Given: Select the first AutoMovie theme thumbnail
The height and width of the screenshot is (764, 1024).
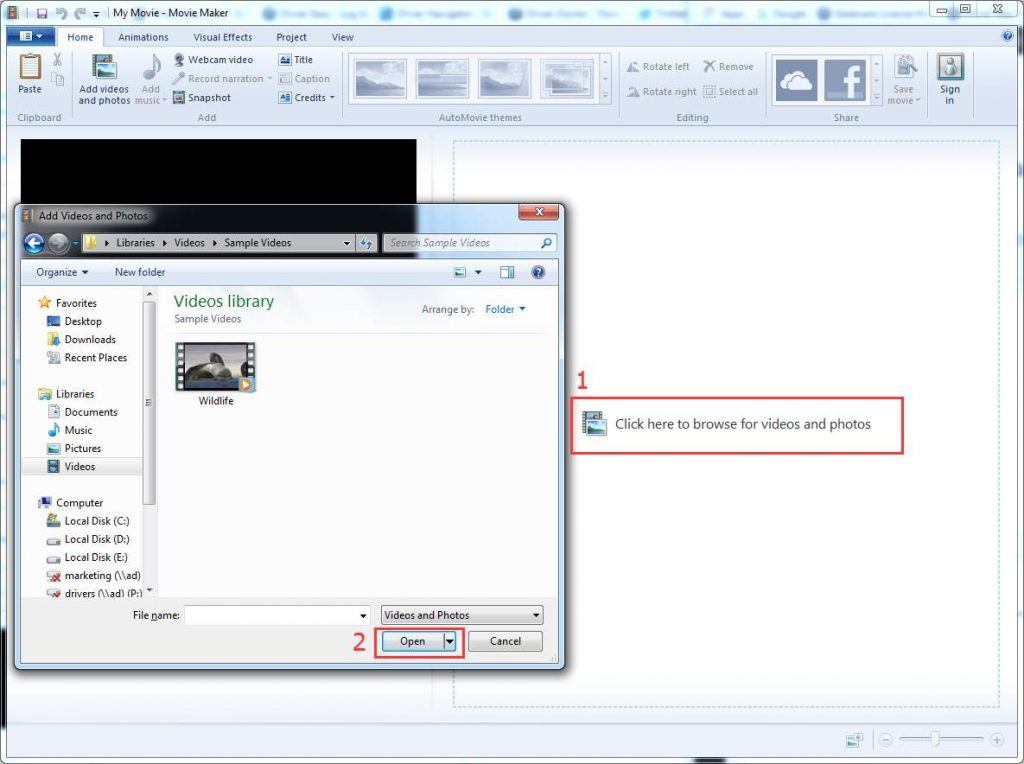Looking at the screenshot, I should point(381,79).
